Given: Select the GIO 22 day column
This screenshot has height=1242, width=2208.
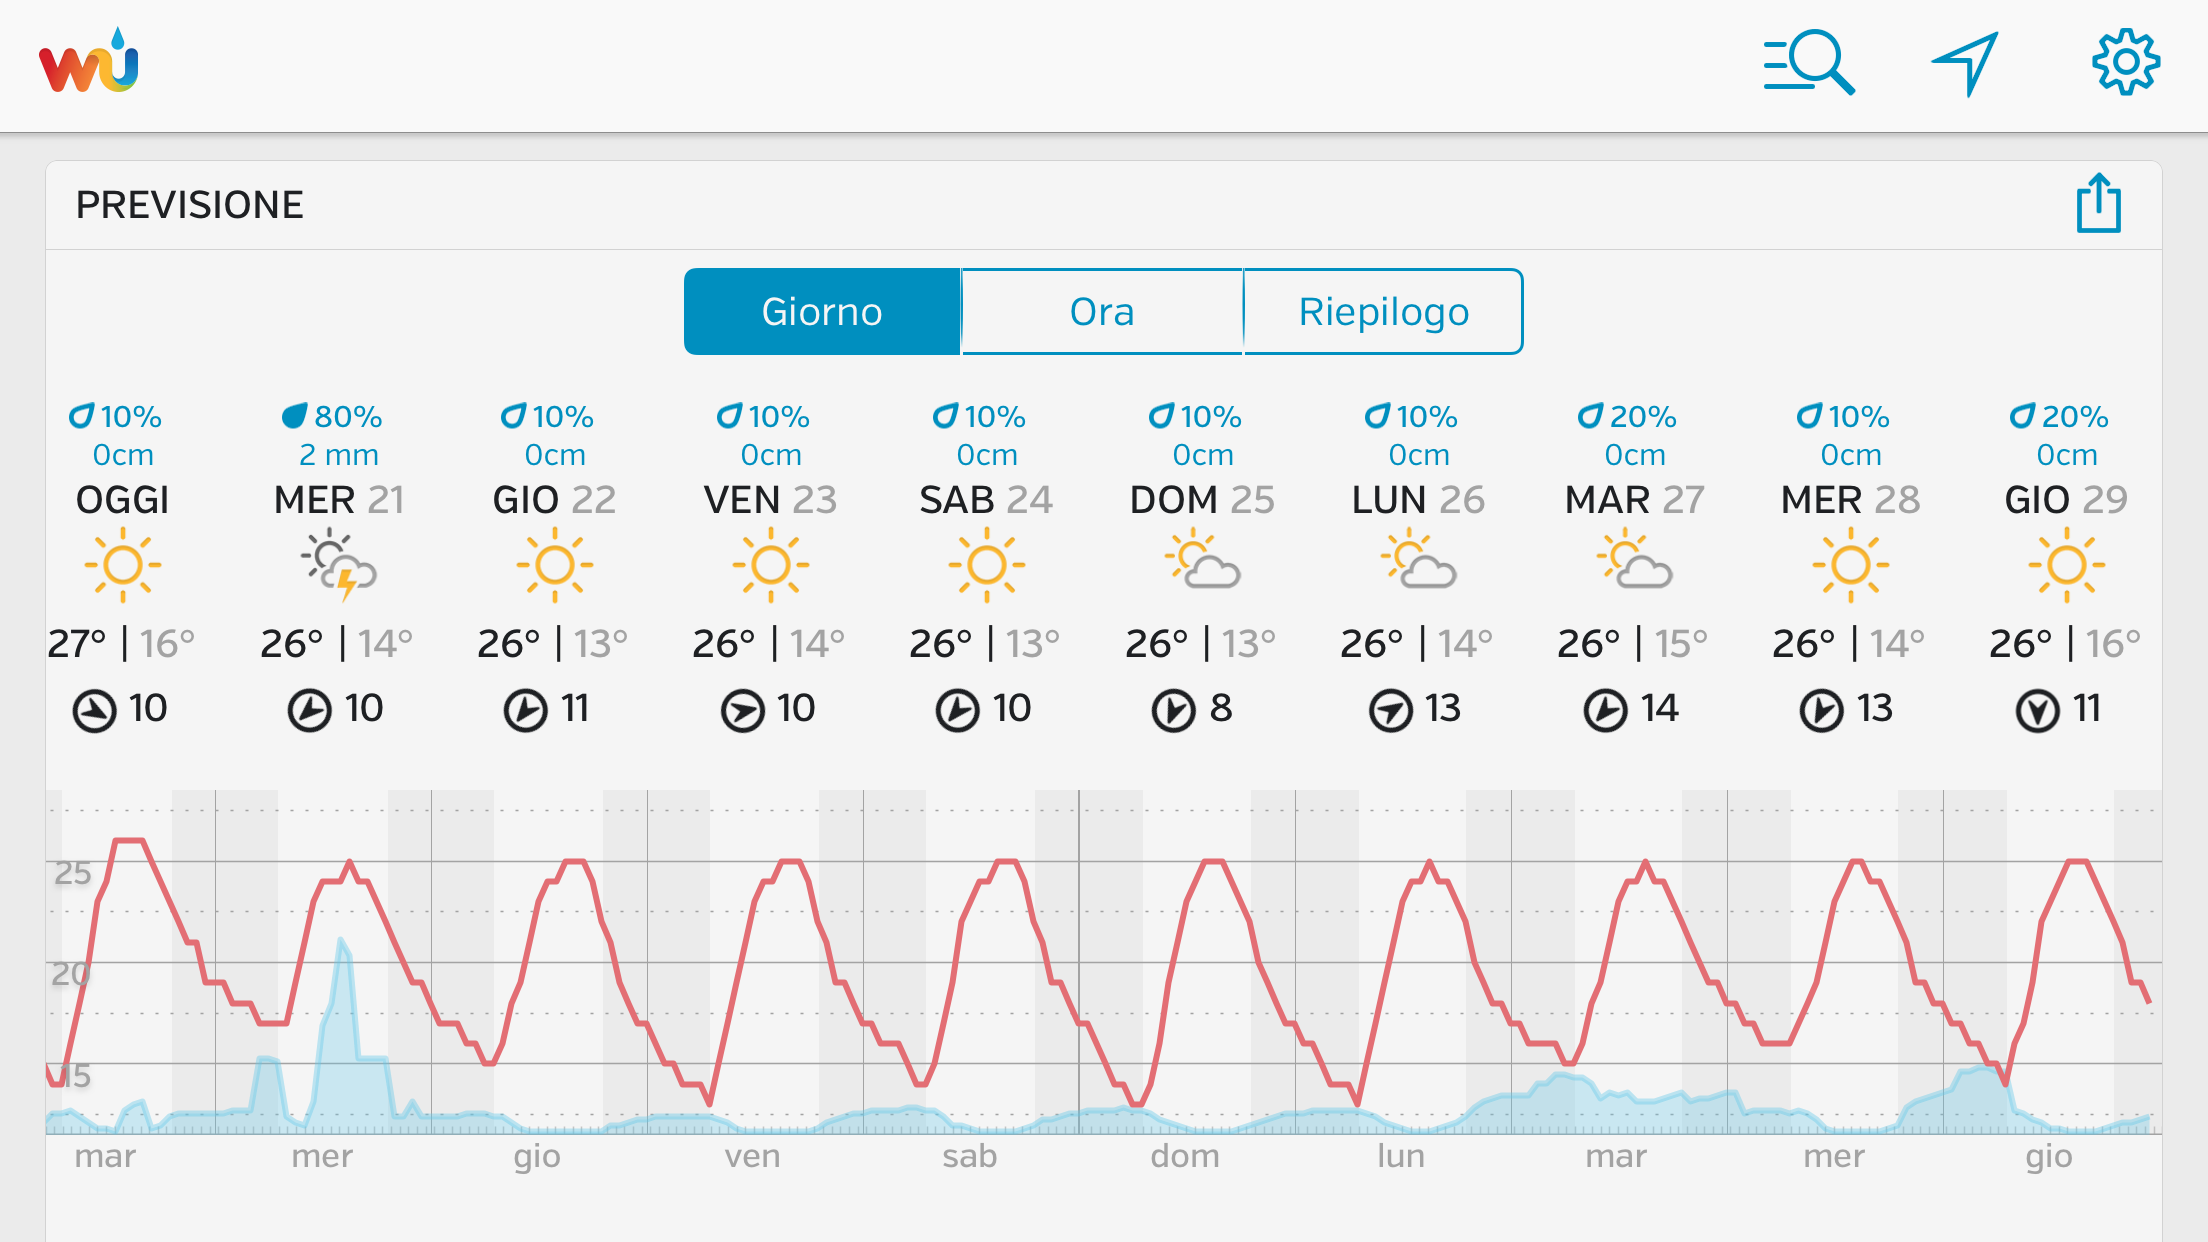Looking at the screenshot, I should 554,500.
